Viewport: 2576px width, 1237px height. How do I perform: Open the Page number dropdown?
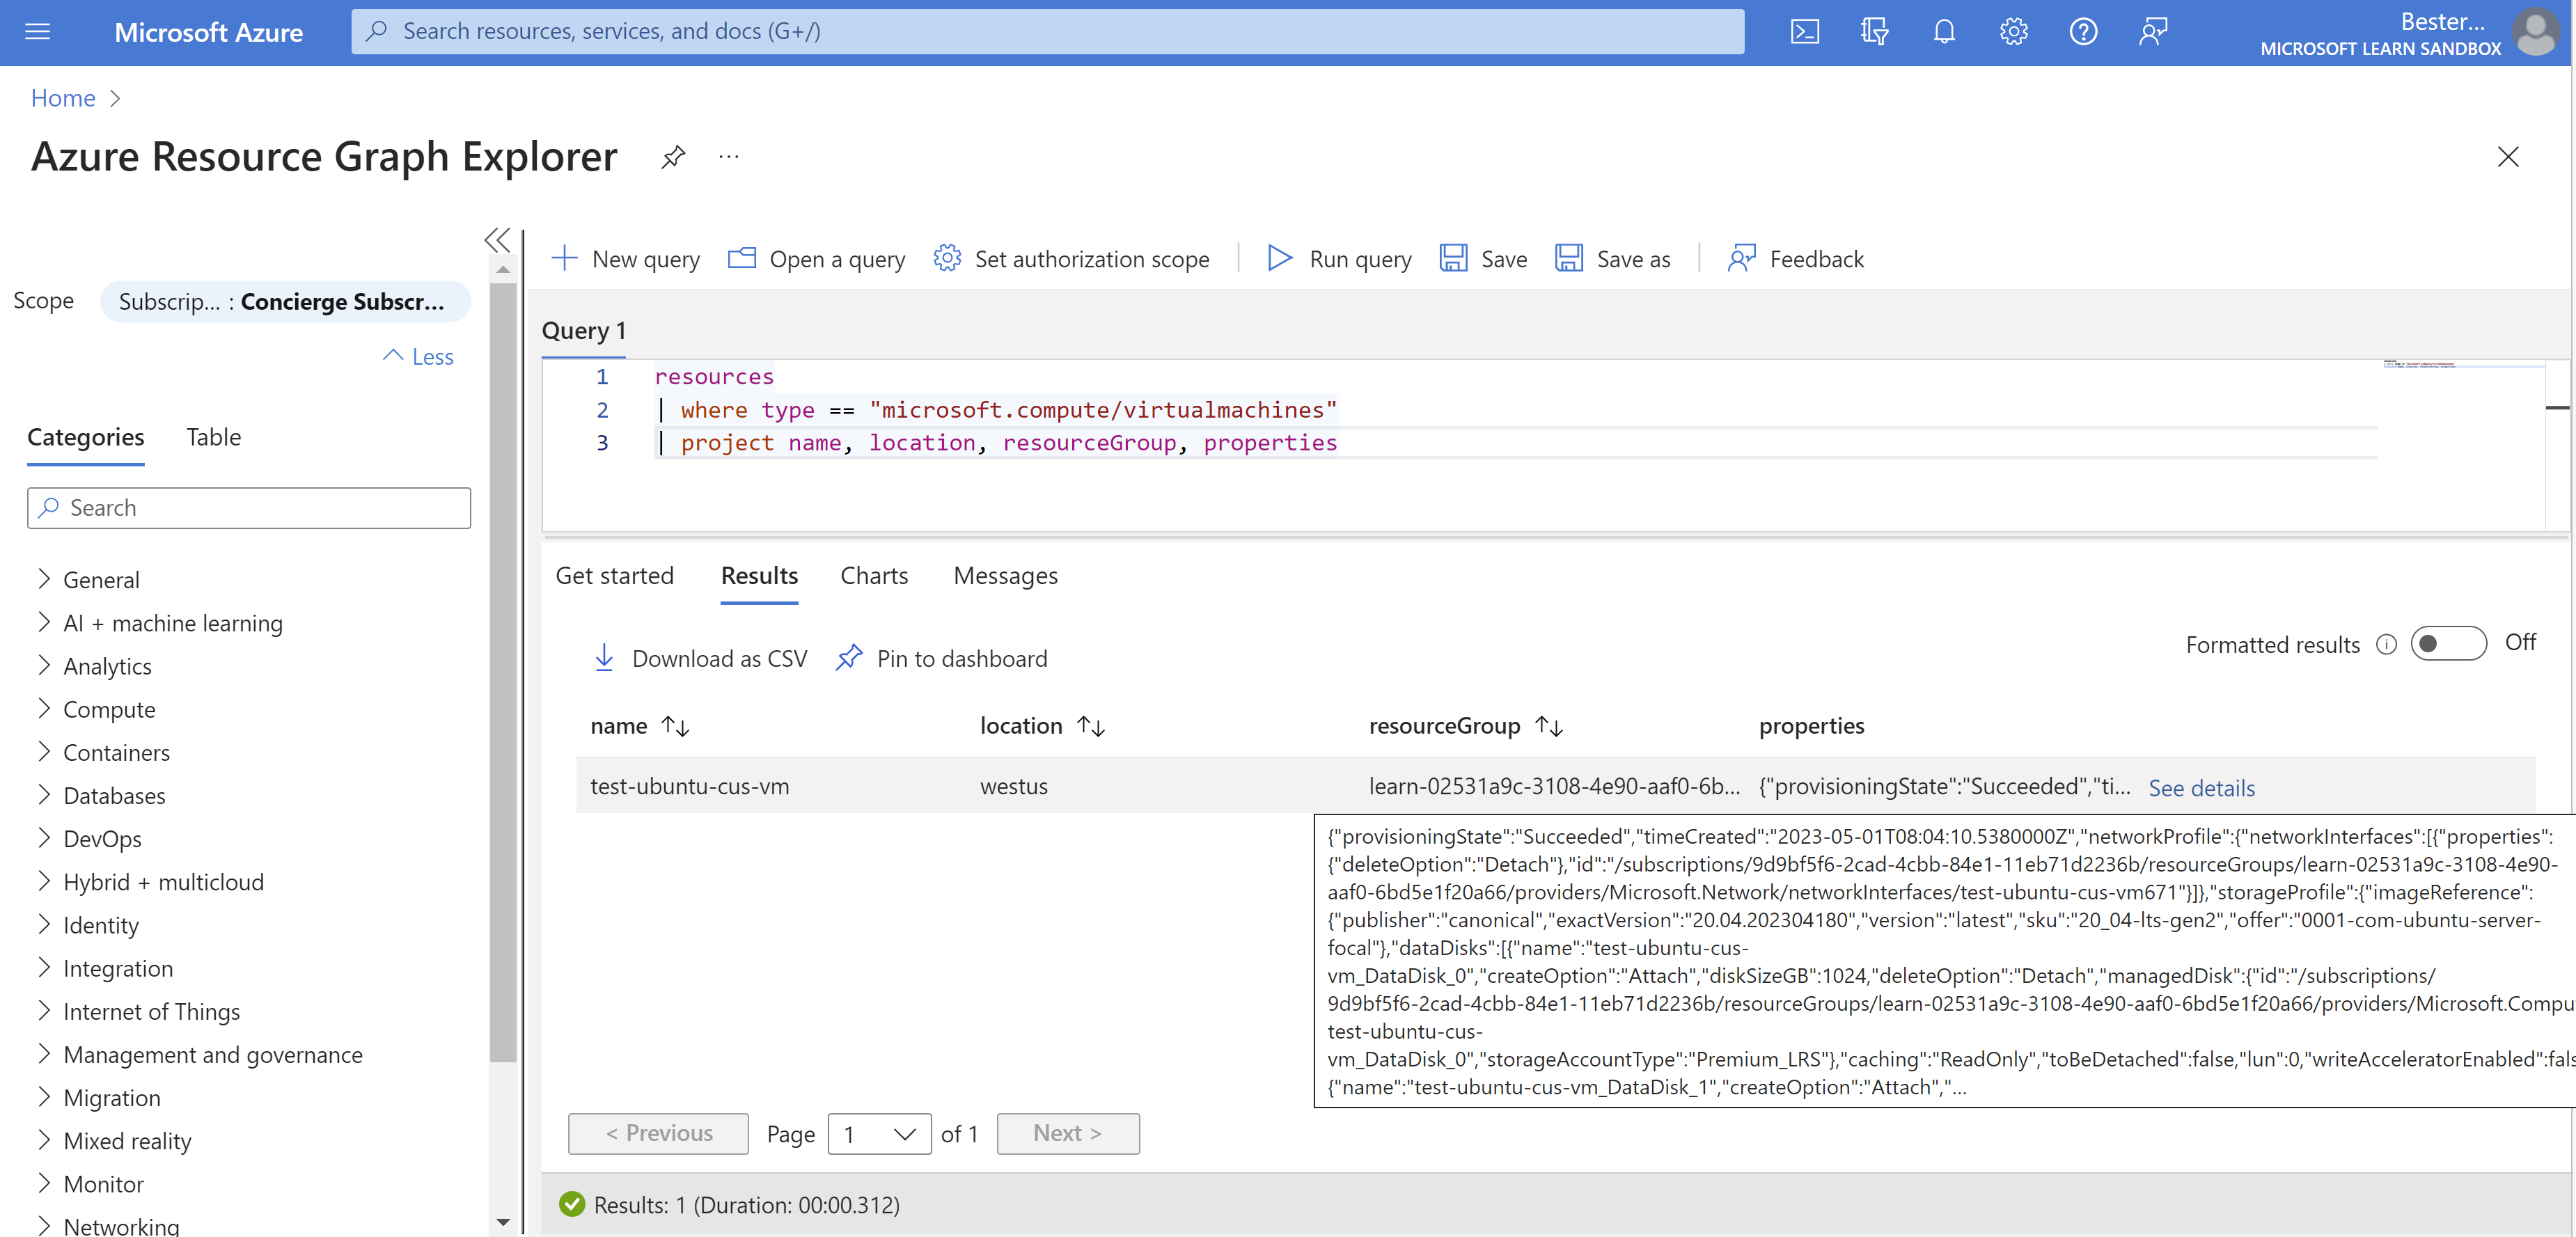click(879, 1134)
